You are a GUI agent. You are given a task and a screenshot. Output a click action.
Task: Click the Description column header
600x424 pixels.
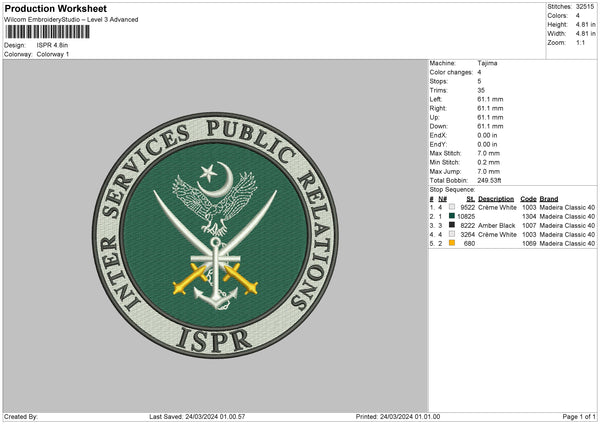[496, 198]
